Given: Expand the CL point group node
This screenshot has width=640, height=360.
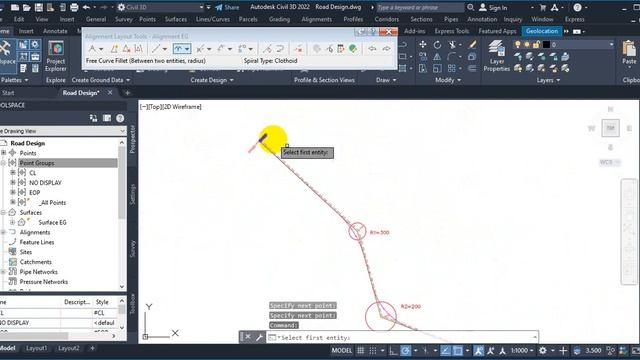Looking at the screenshot, I should 13,173.
